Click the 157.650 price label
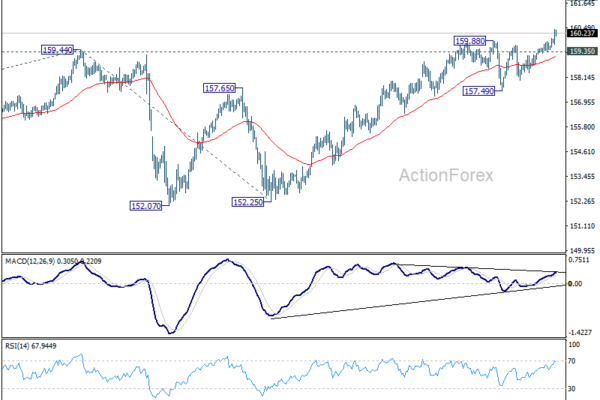 coord(219,88)
